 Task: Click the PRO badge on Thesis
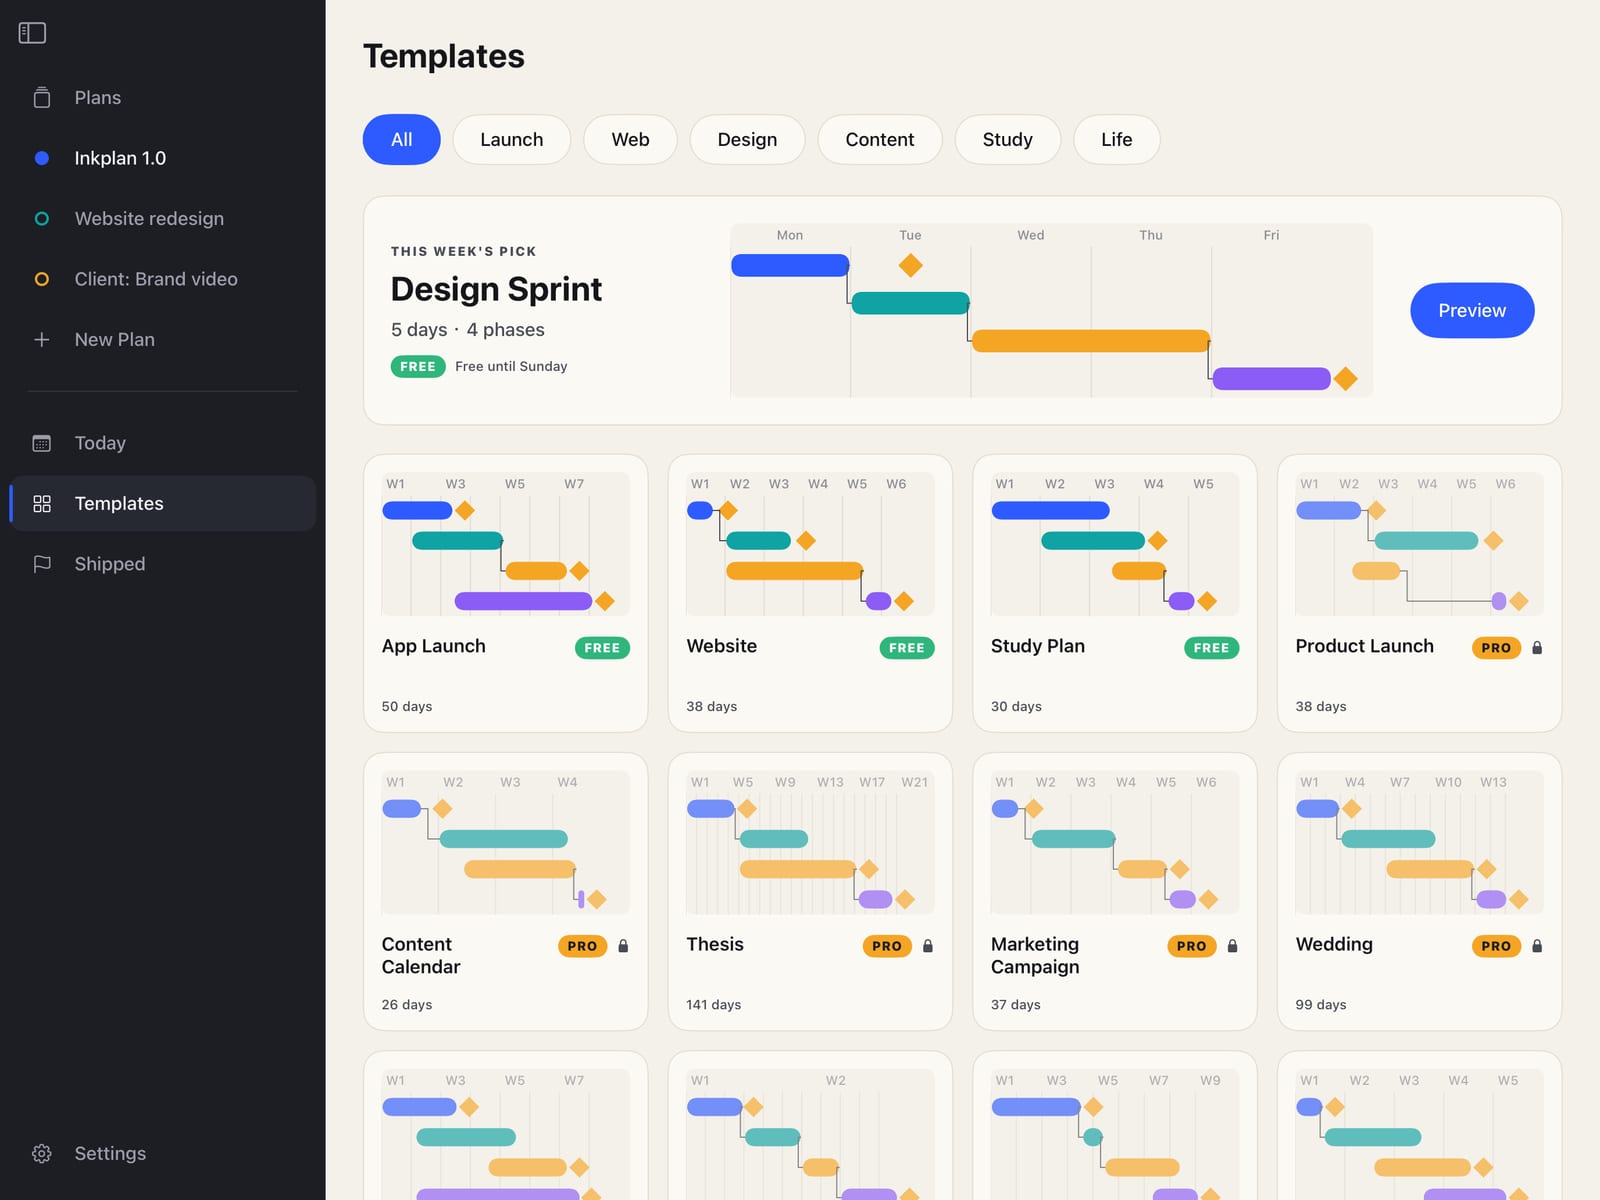pyautogui.click(x=887, y=946)
